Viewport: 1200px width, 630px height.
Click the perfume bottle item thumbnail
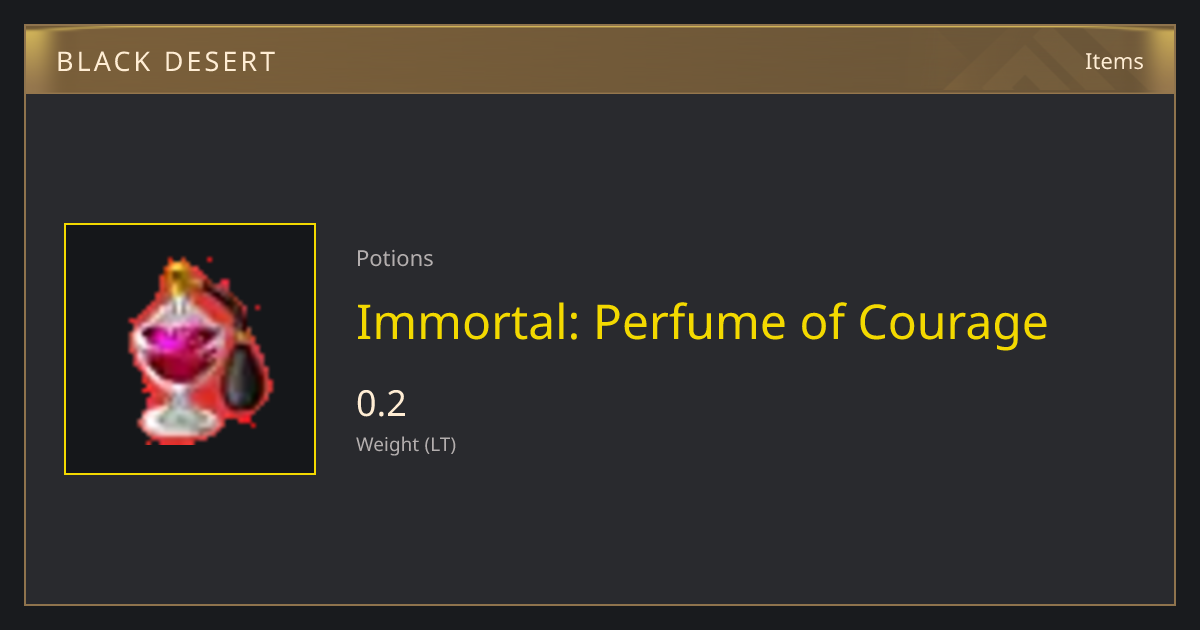(x=190, y=349)
